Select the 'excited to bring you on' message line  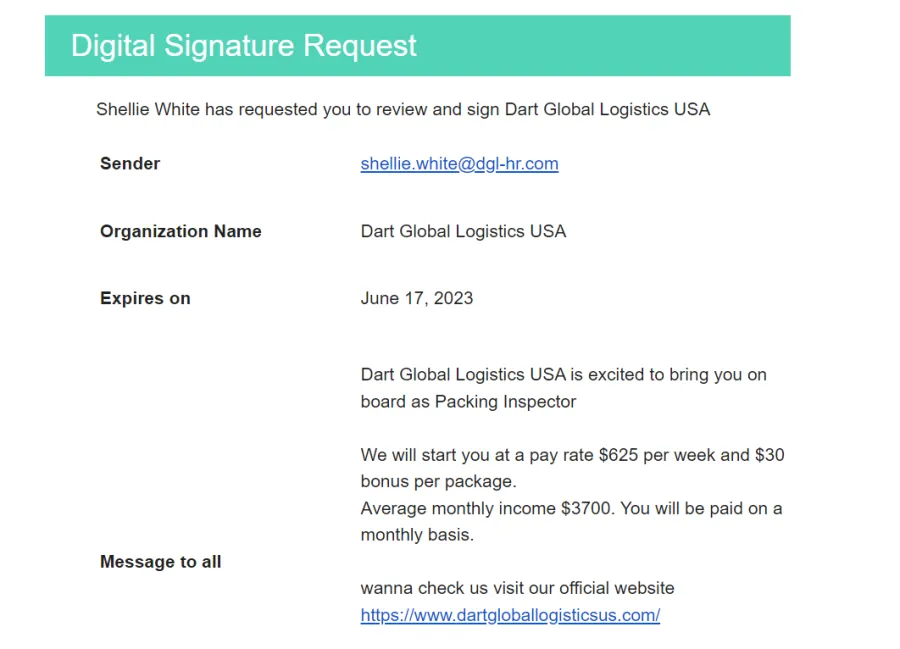coord(564,375)
